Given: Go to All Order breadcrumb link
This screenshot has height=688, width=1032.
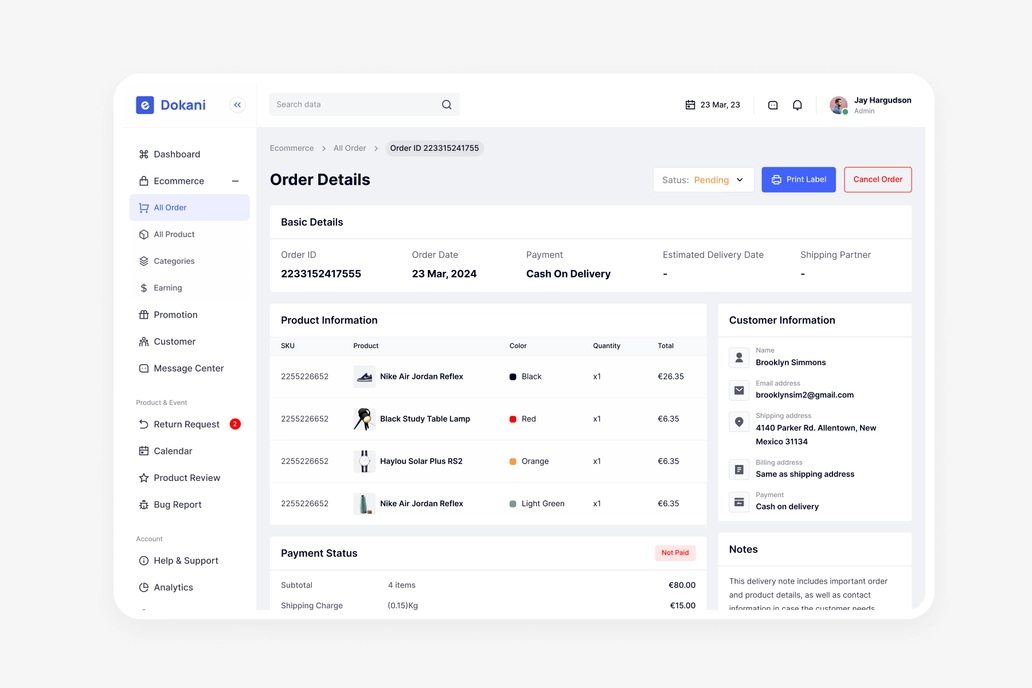Looking at the screenshot, I should pyautogui.click(x=349, y=148).
